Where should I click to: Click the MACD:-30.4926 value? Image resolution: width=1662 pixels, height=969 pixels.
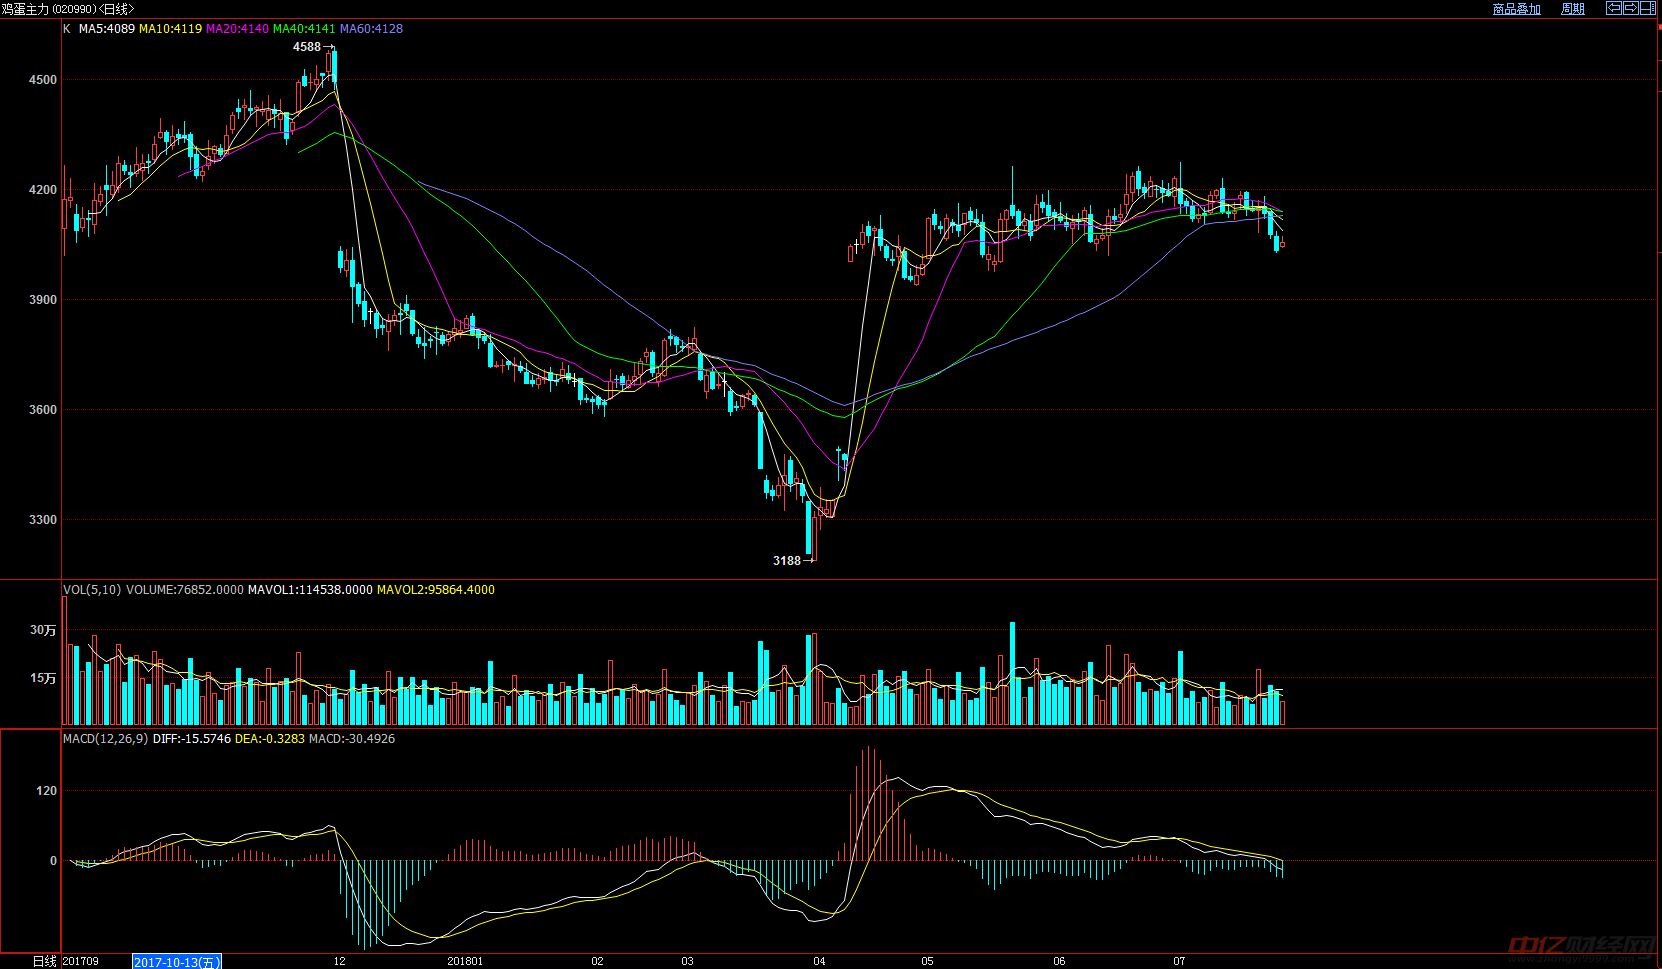point(352,739)
